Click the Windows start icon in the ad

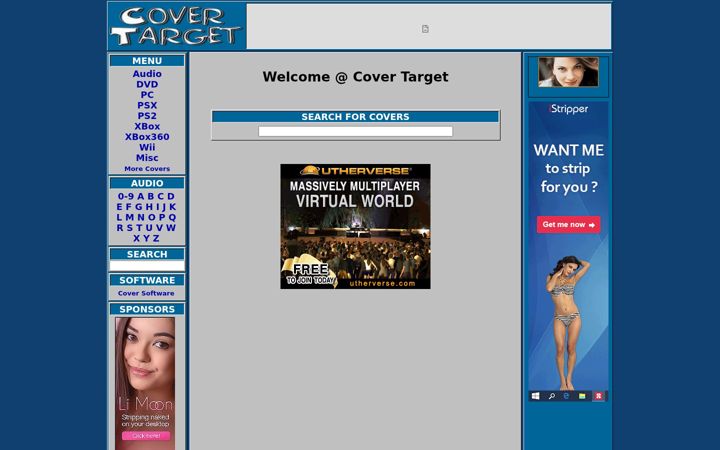535,396
